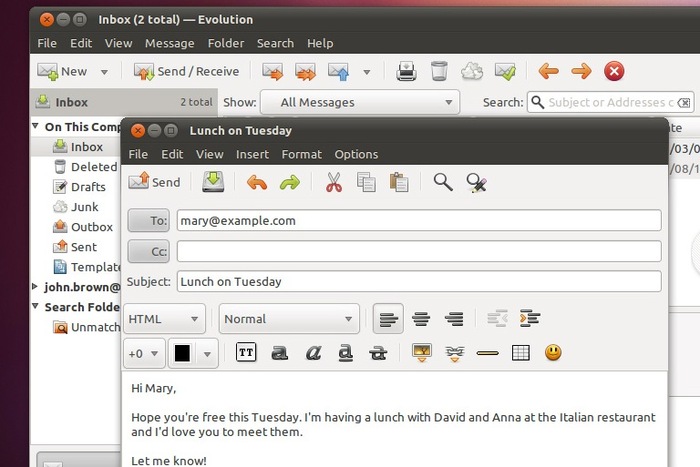
Task: Open the HTML format mode dropdown
Action: [x=164, y=319]
